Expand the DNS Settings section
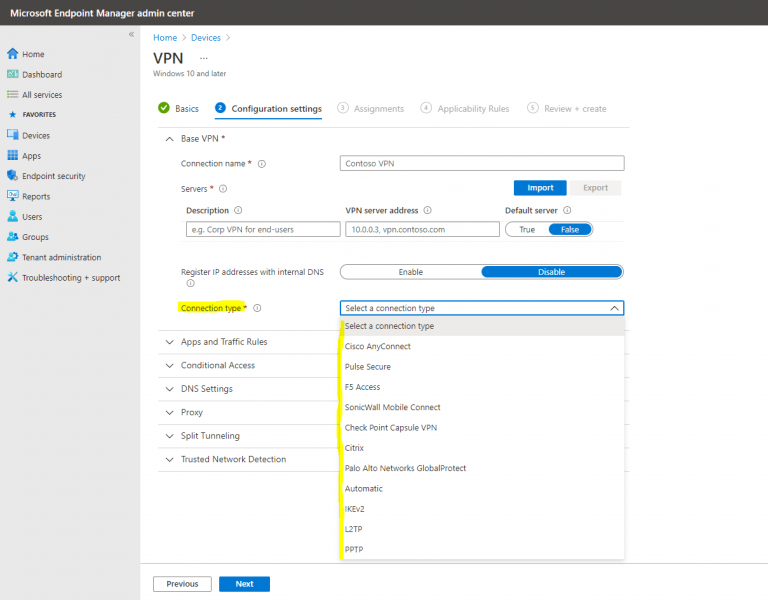Screen dimensions: 768x600 [x=169, y=389]
